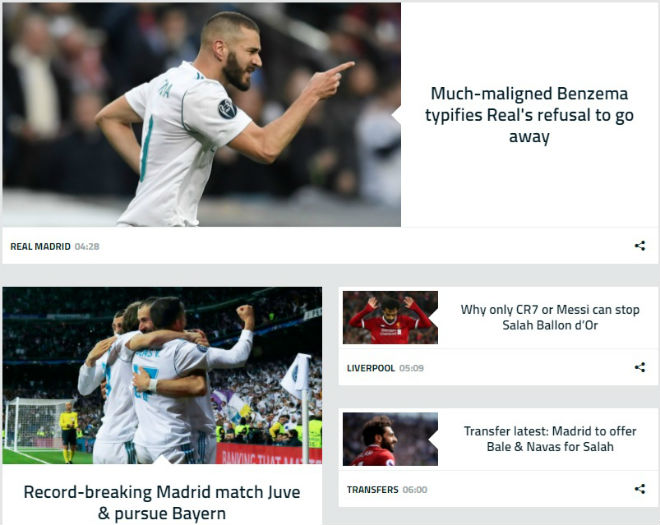Screen dimensions: 660x525
Task: Click the 05:09 timestamp on Liverpool story
Action: coord(411,368)
